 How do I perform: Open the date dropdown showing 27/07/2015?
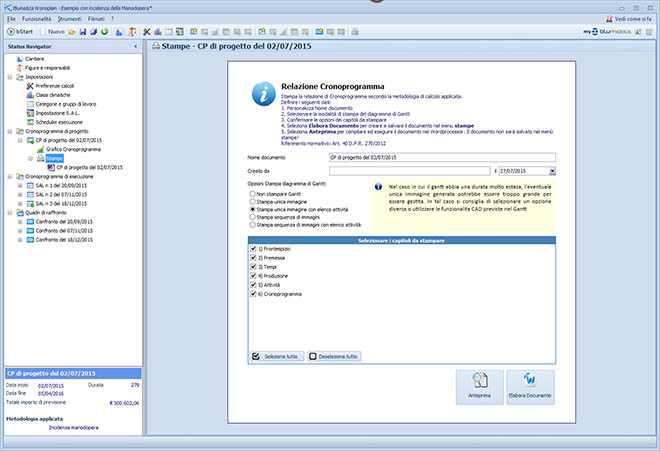[552, 172]
